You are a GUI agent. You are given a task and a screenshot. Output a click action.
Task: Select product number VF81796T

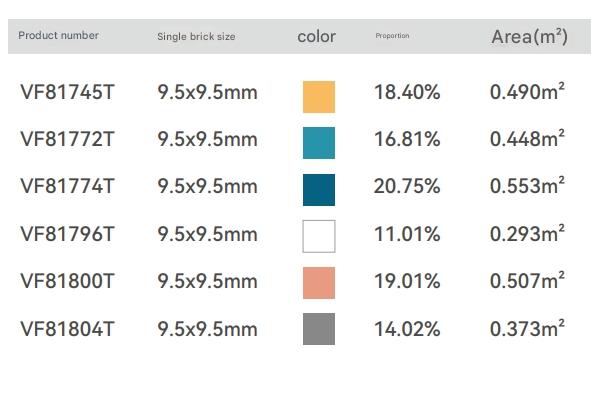tap(67, 234)
